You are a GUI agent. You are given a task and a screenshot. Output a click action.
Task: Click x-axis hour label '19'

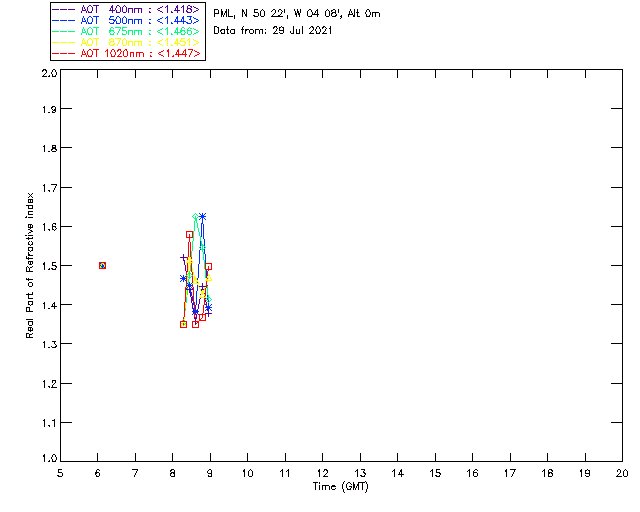pos(585,473)
